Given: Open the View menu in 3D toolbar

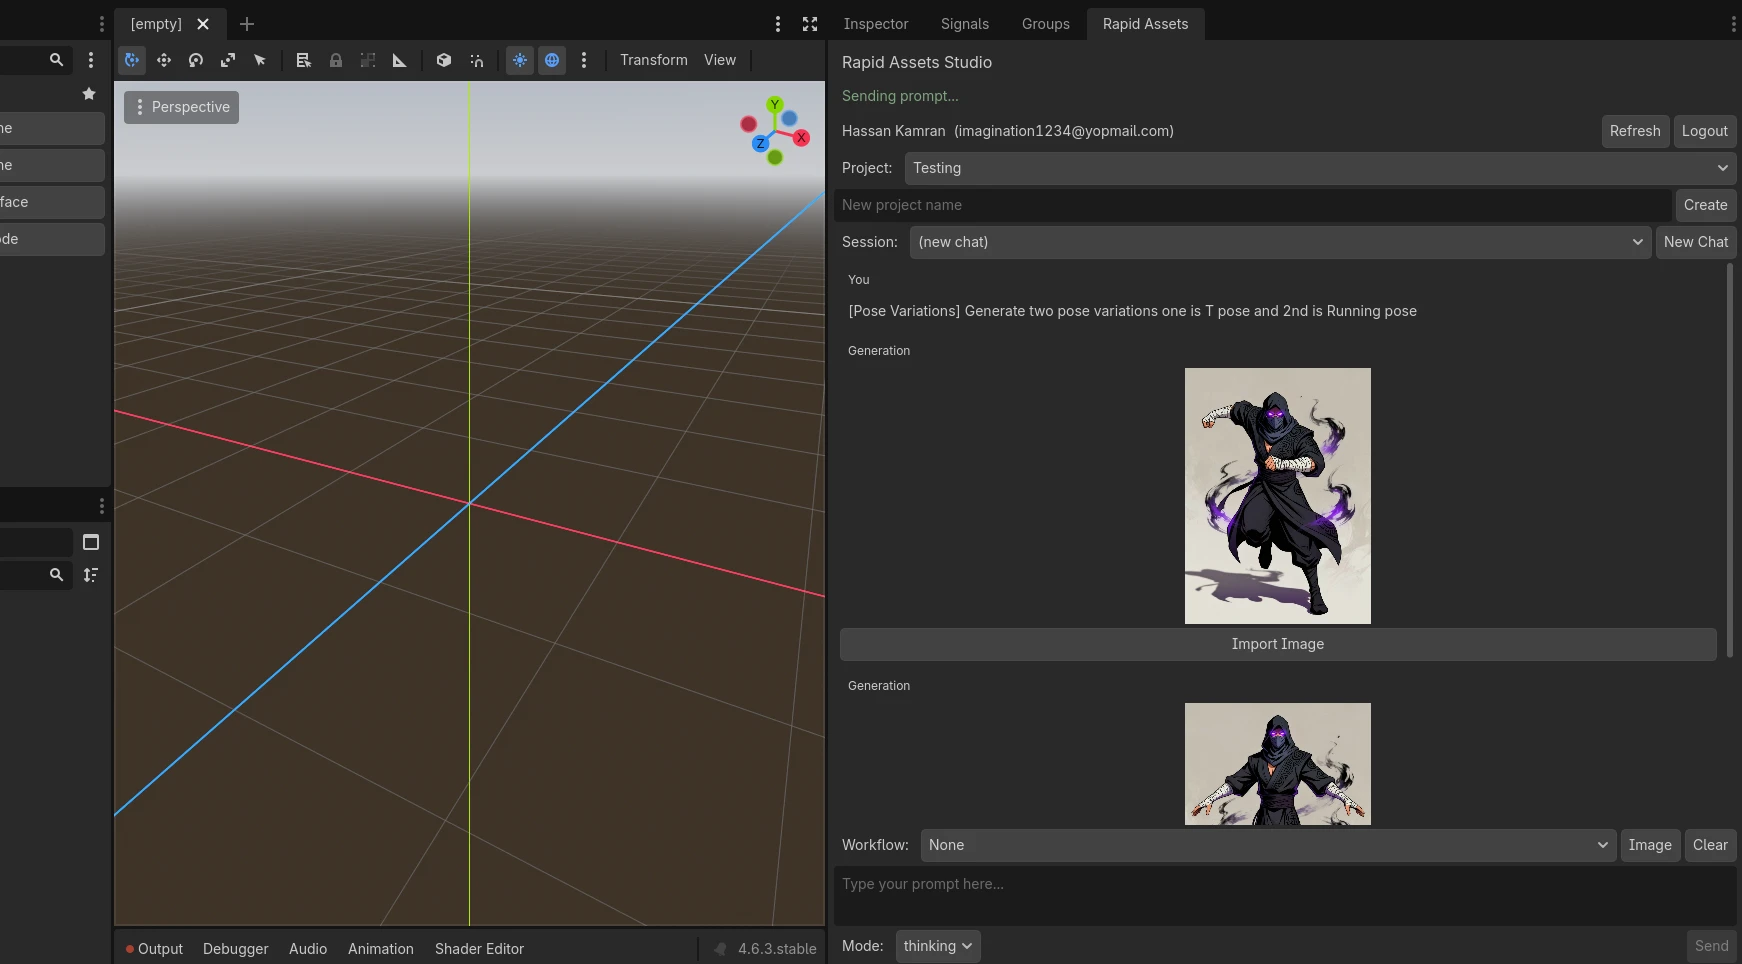Looking at the screenshot, I should [x=720, y=60].
